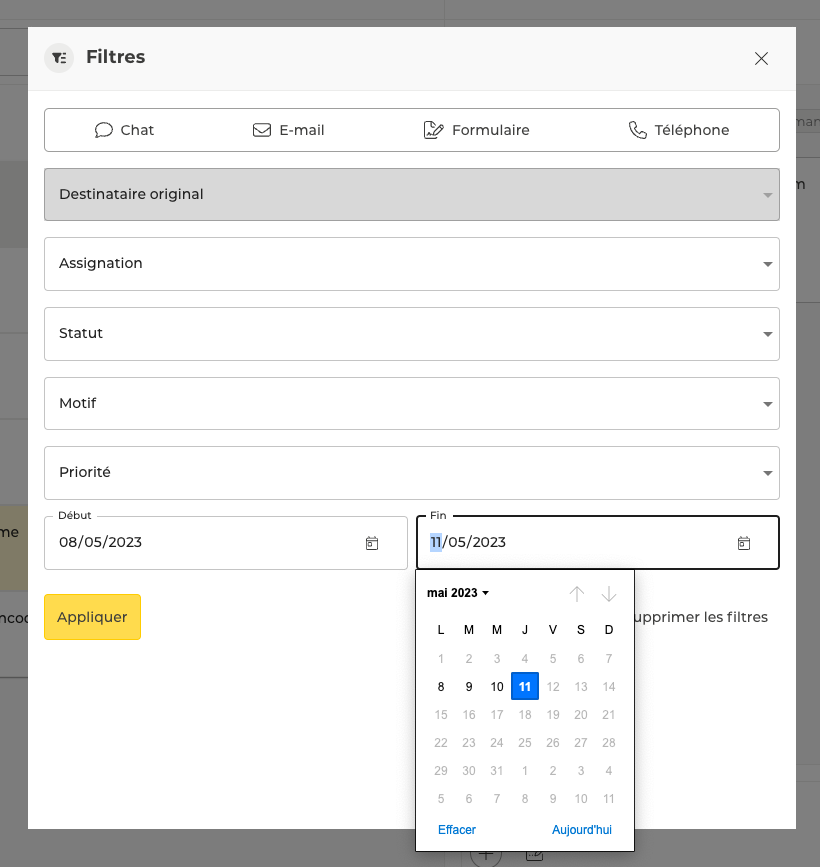The width and height of the screenshot is (820, 867).
Task: Expand the Assignation dropdown
Action: pyautogui.click(x=411, y=264)
